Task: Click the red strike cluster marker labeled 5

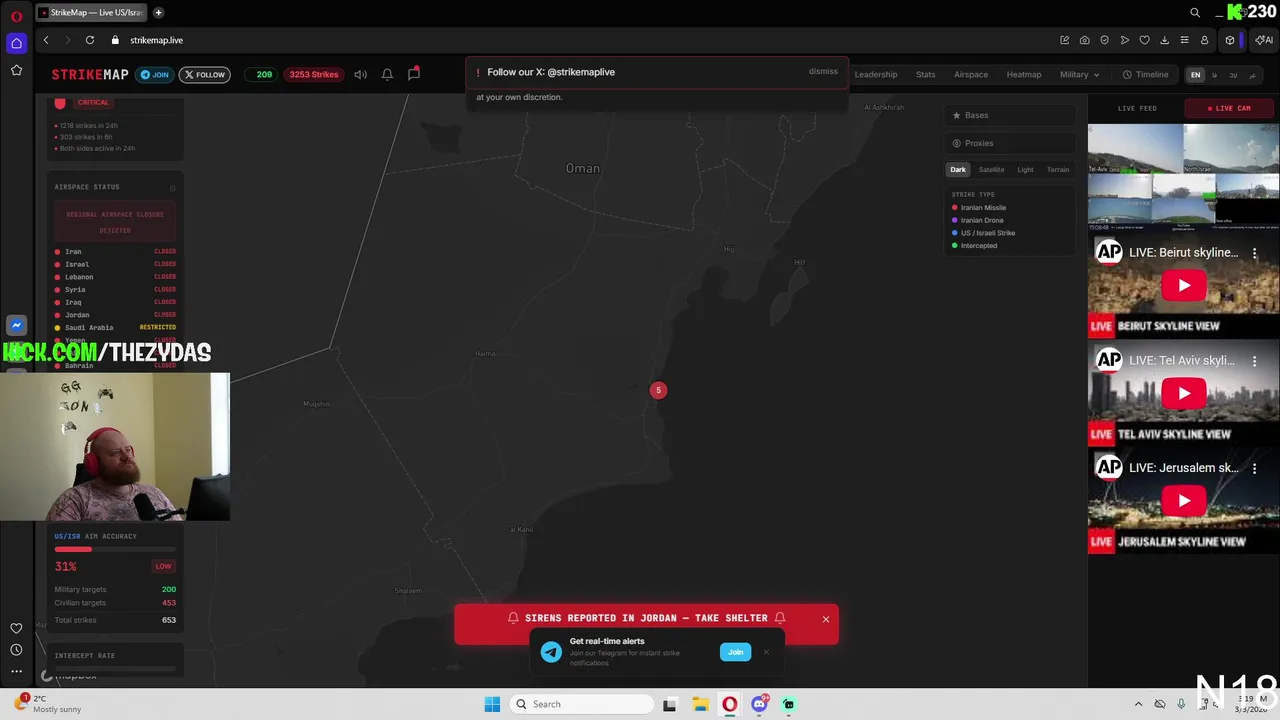Action: click(x=658, y=390)
